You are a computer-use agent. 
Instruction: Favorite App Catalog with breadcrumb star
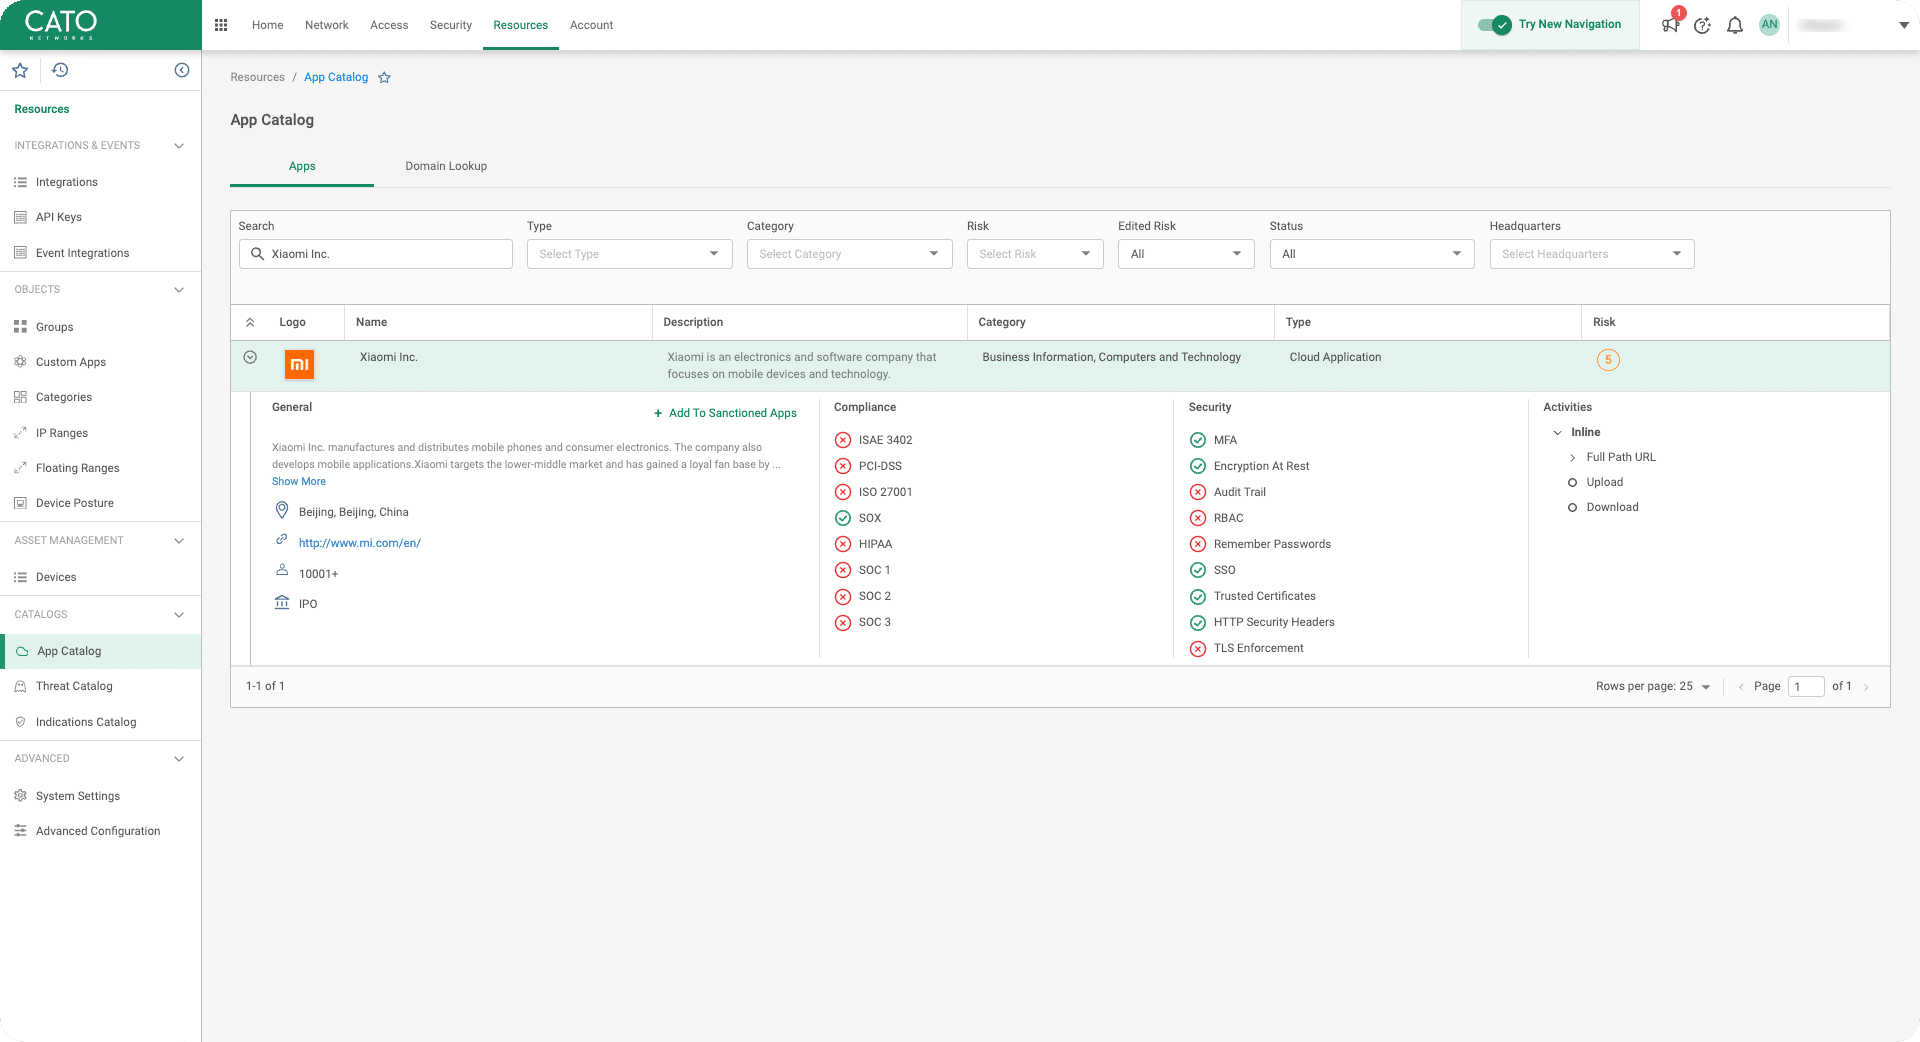384,78
